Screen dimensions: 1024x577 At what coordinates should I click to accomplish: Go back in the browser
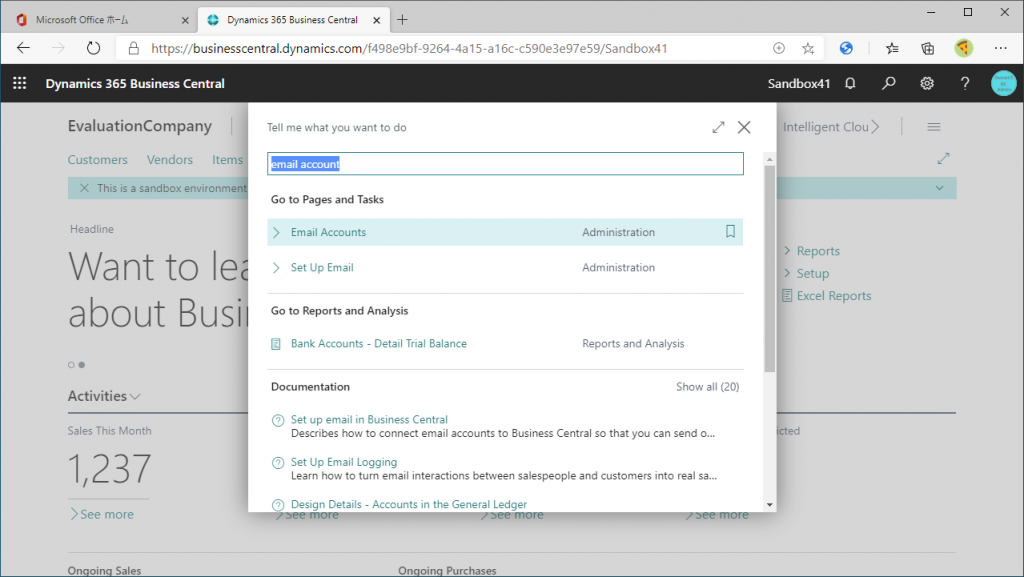(24, 48)
